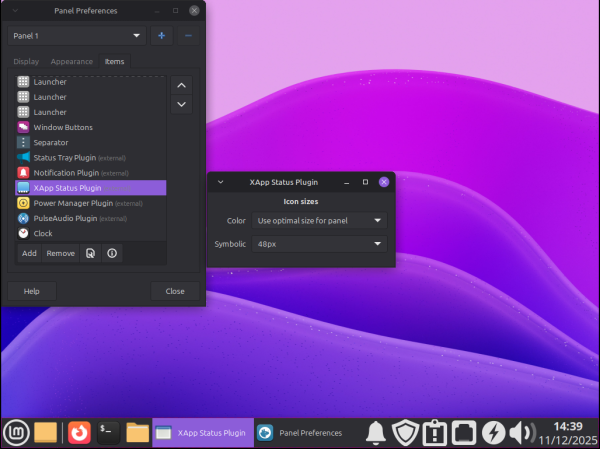Click the volume speaker tray icon
This screenshot has height=449, width=600.
(x=523, y=433)
